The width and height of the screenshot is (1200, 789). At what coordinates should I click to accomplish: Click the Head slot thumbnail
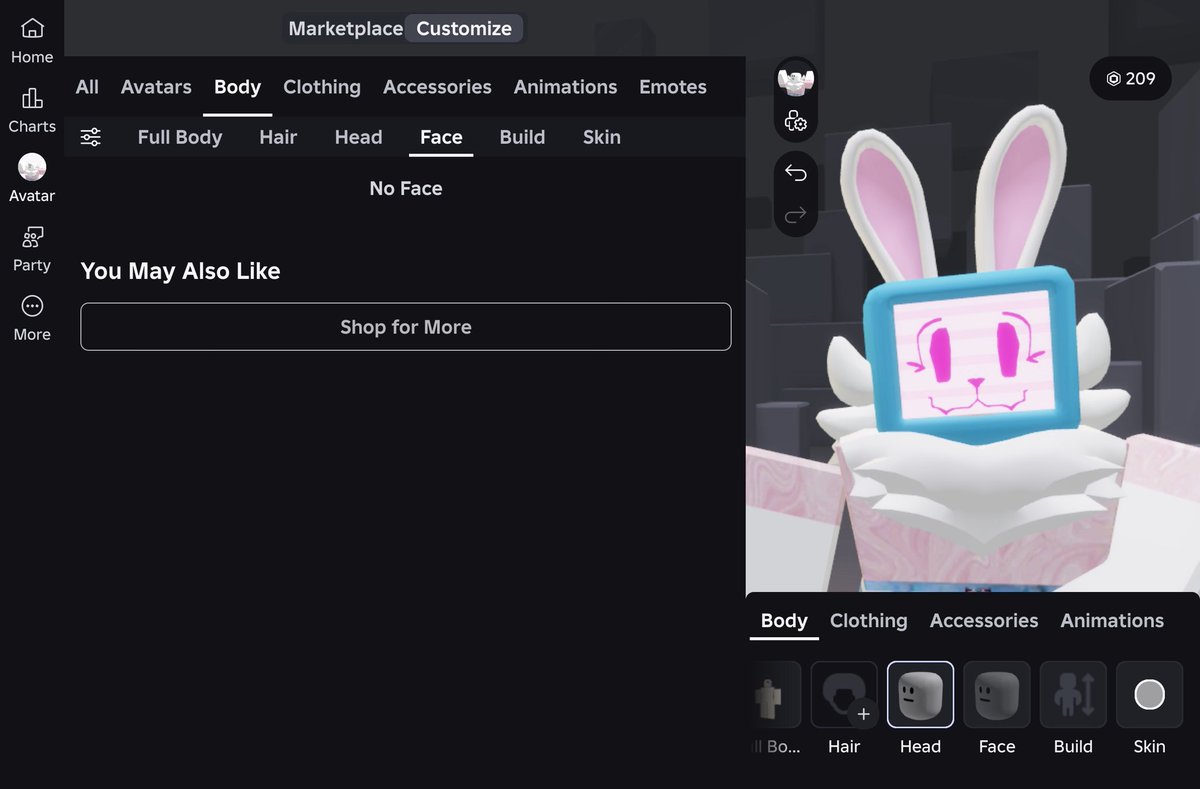(x=920, y=694)
